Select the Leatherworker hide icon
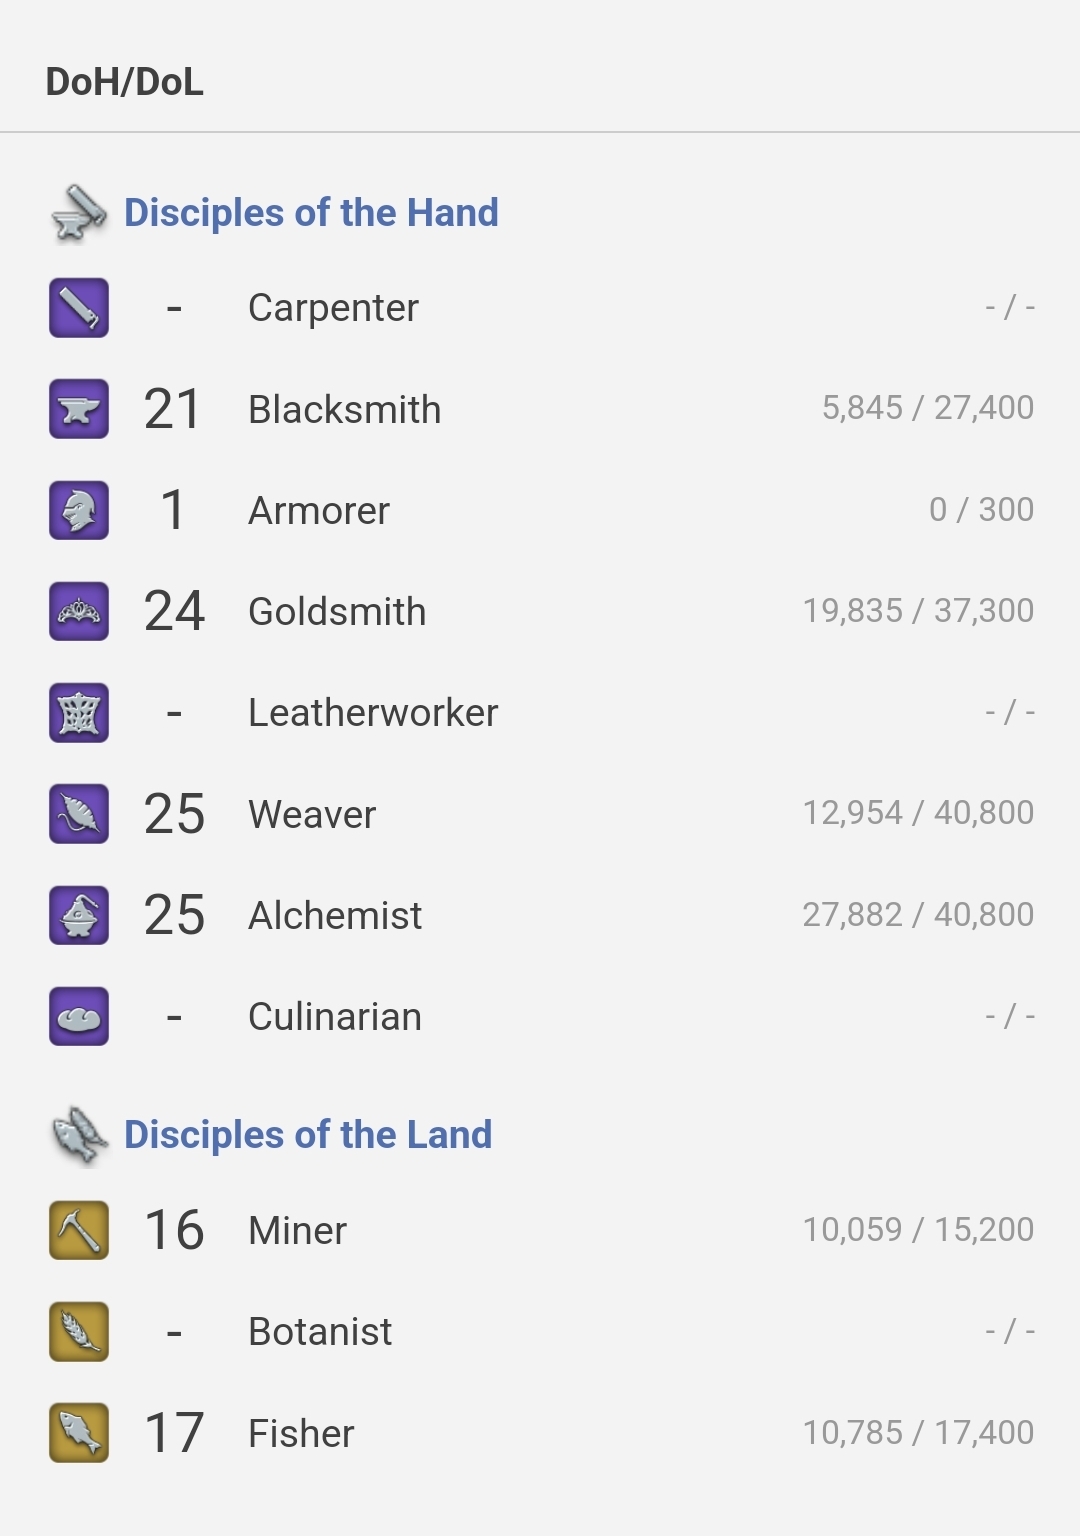The height and width of the screenshot is (1536, 1080). [79, 713]
